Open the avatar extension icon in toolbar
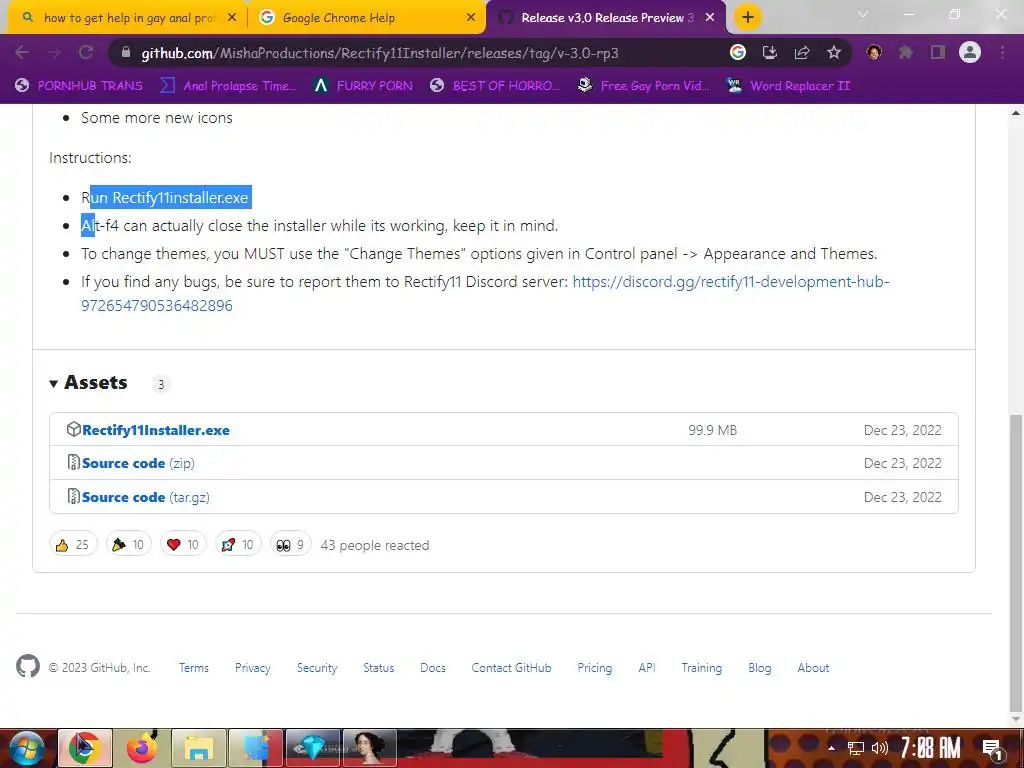This screenshot has height=768, width=1024. coord(874,53)
